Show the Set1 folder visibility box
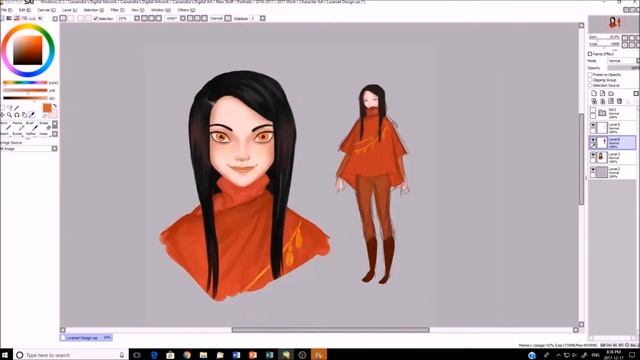Viewport: 640px width, 360px height. 593,110
